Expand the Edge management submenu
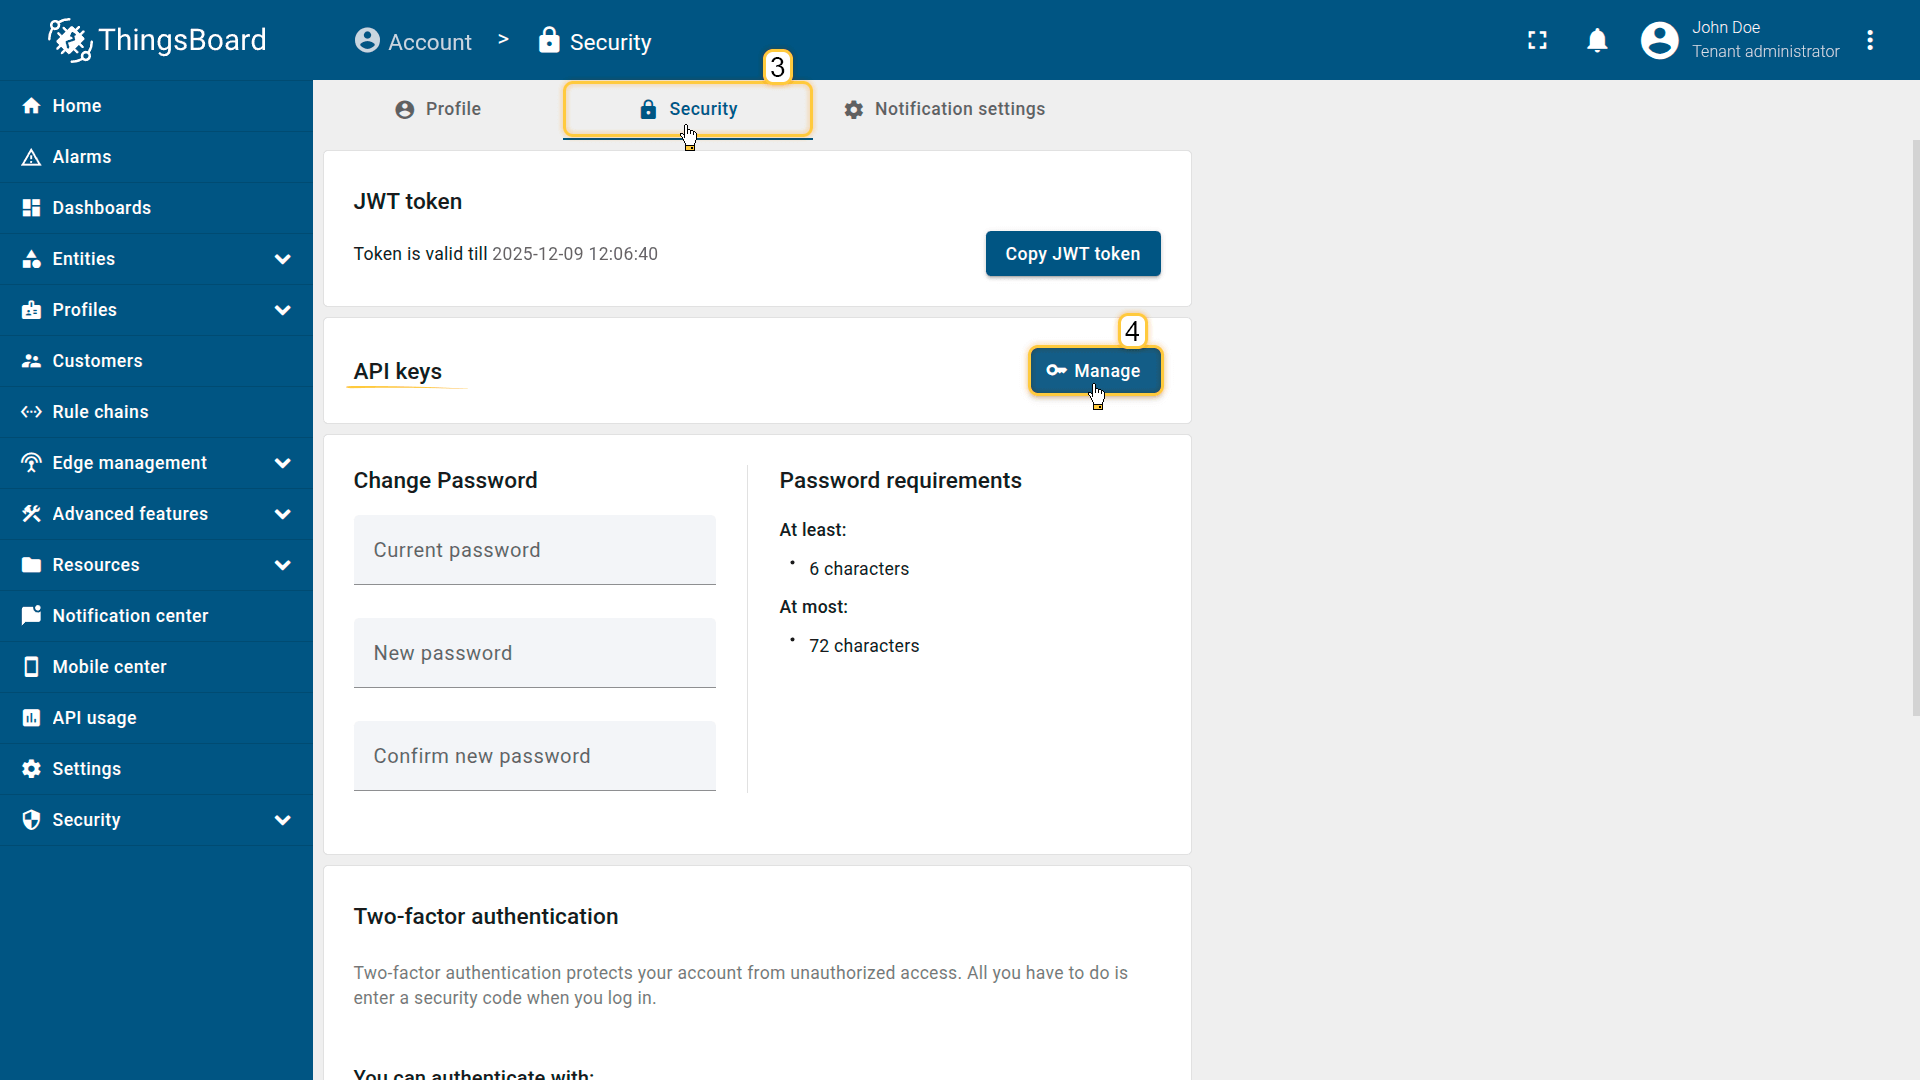1920x1080 pixels. point(283,463)
